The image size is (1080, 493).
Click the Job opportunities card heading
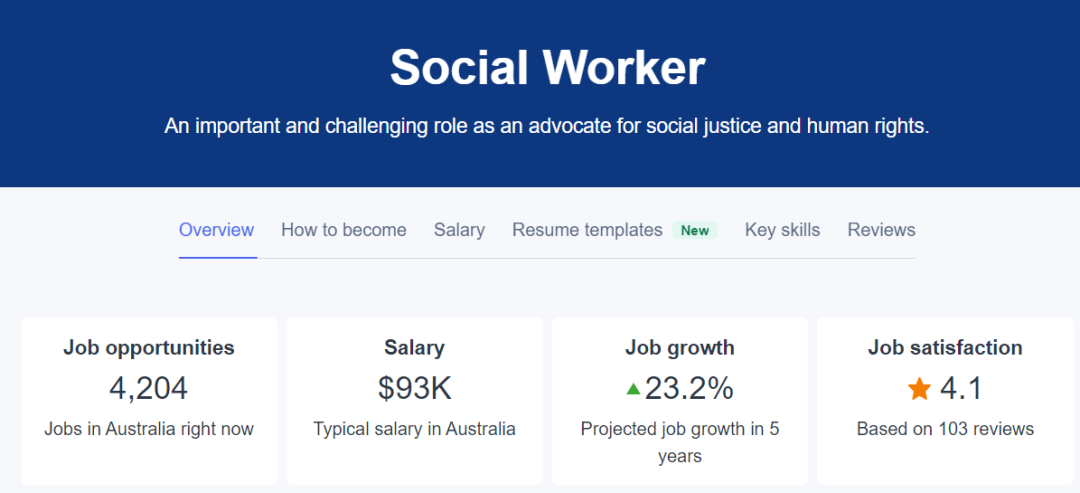coord(149,348)
